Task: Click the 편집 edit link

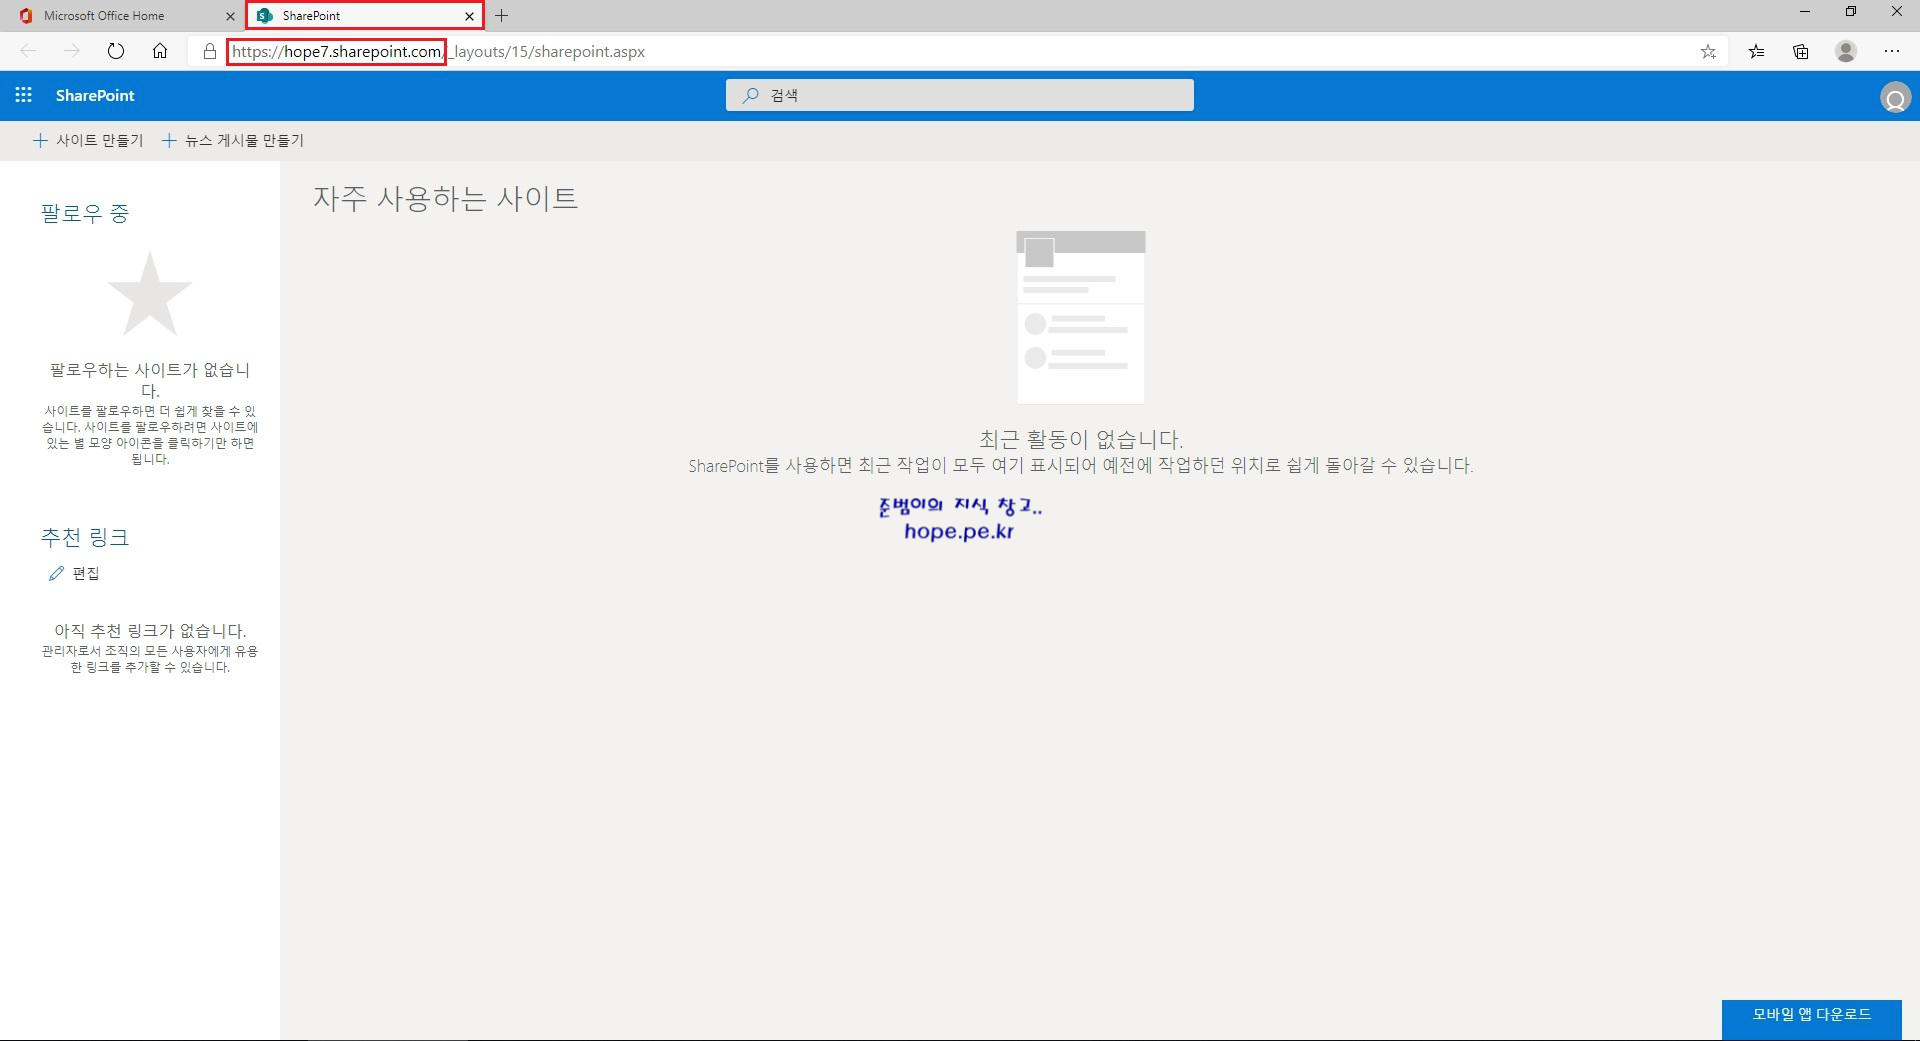Action: [75, 573]
